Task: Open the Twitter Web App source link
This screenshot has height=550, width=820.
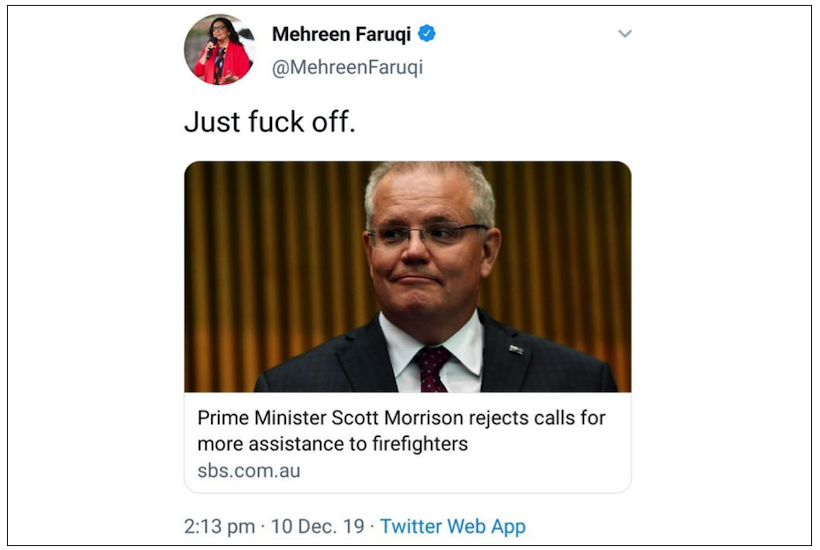Action: pyautogui.click(x=453, y=526)
